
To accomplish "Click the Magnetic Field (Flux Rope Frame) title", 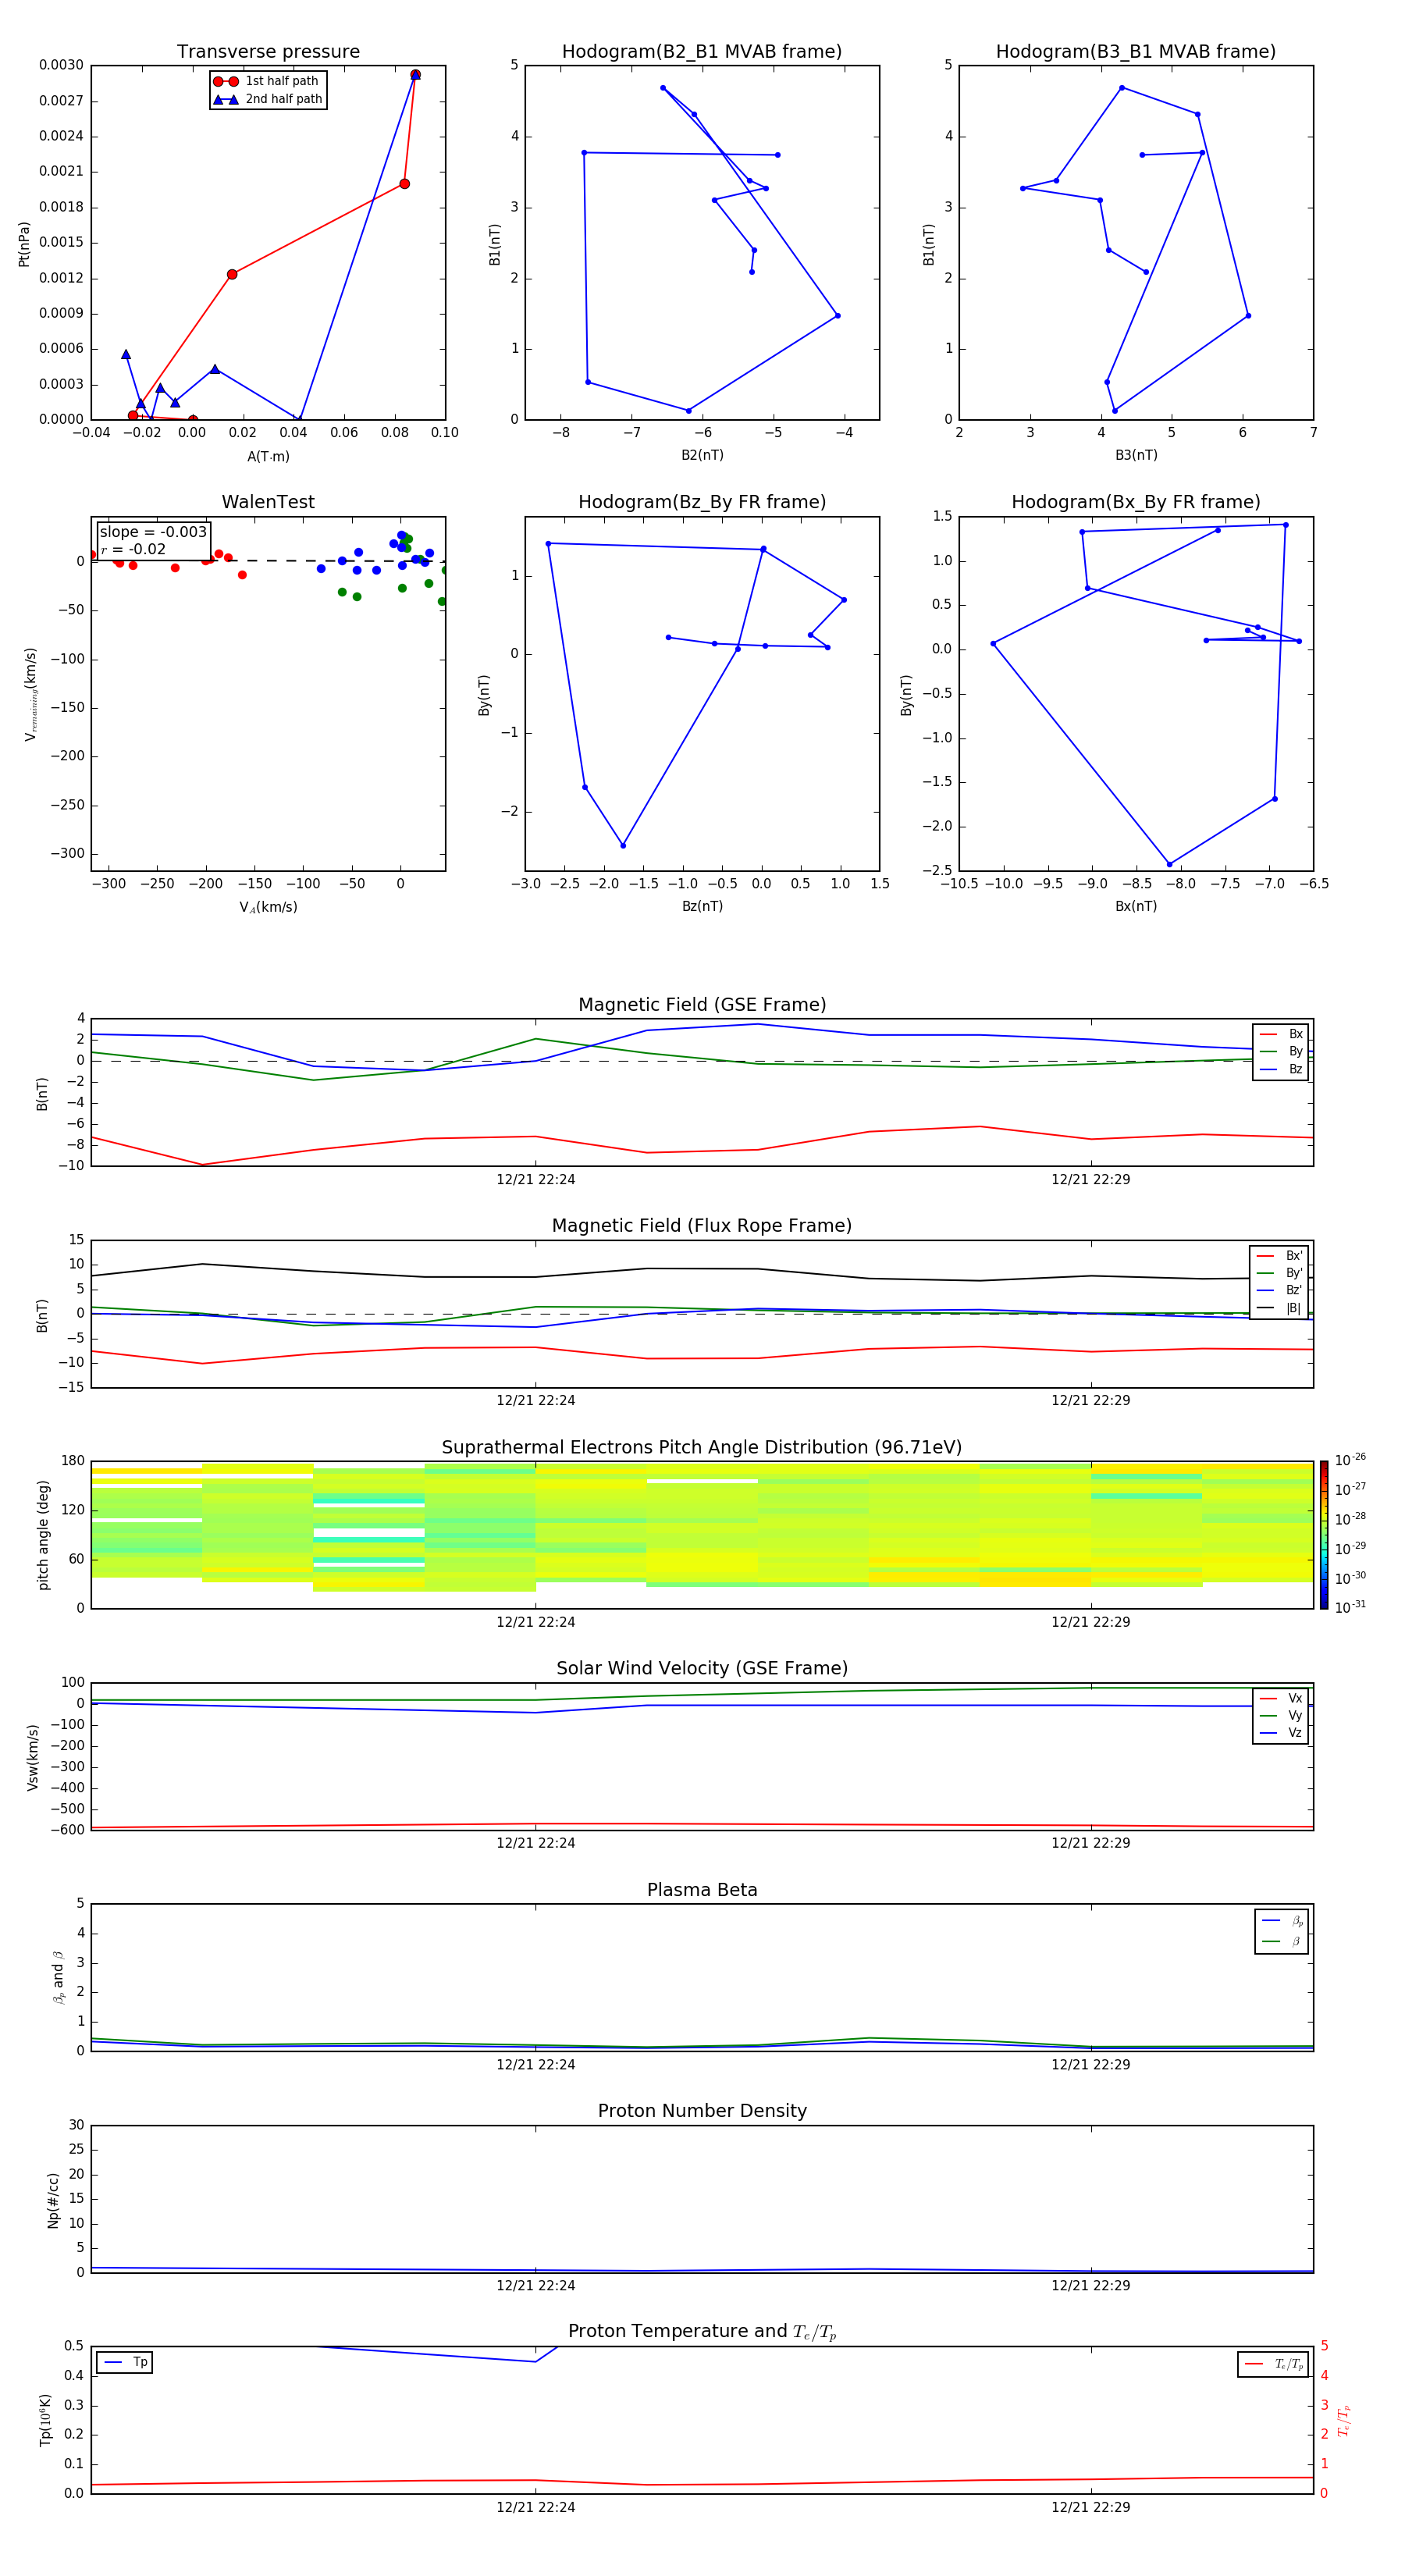I will (x=702, y=1226).
